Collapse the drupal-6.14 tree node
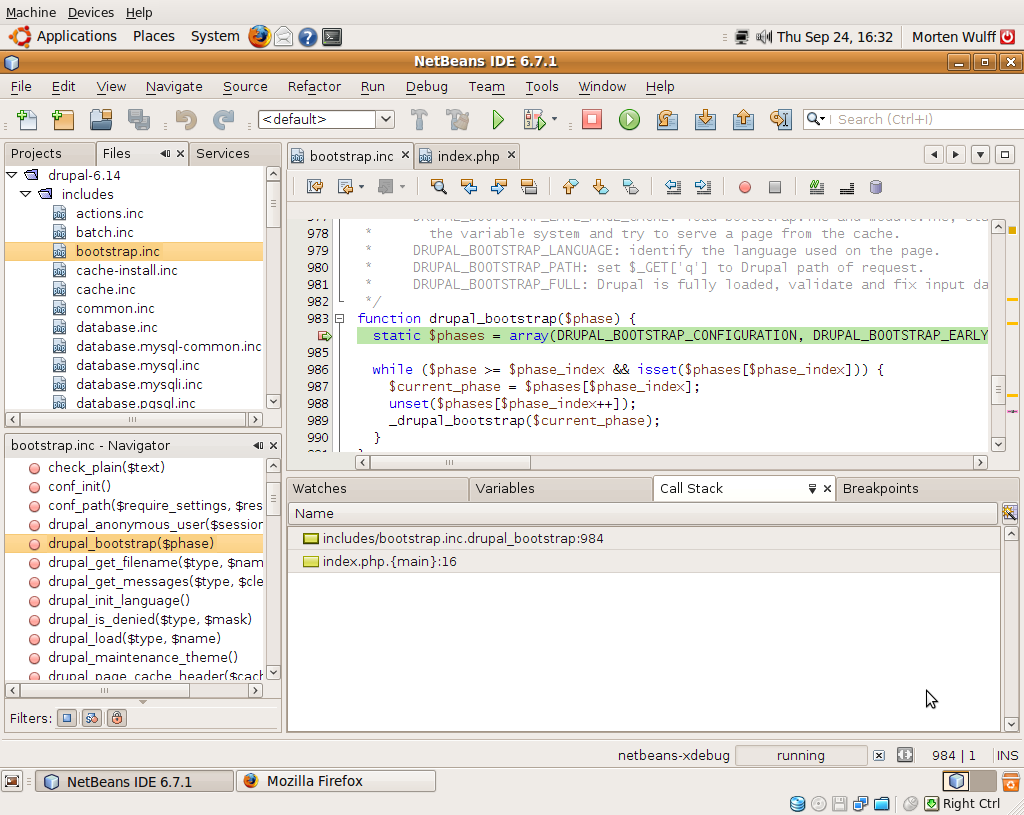1024x815 pixels. click(12, 175)
